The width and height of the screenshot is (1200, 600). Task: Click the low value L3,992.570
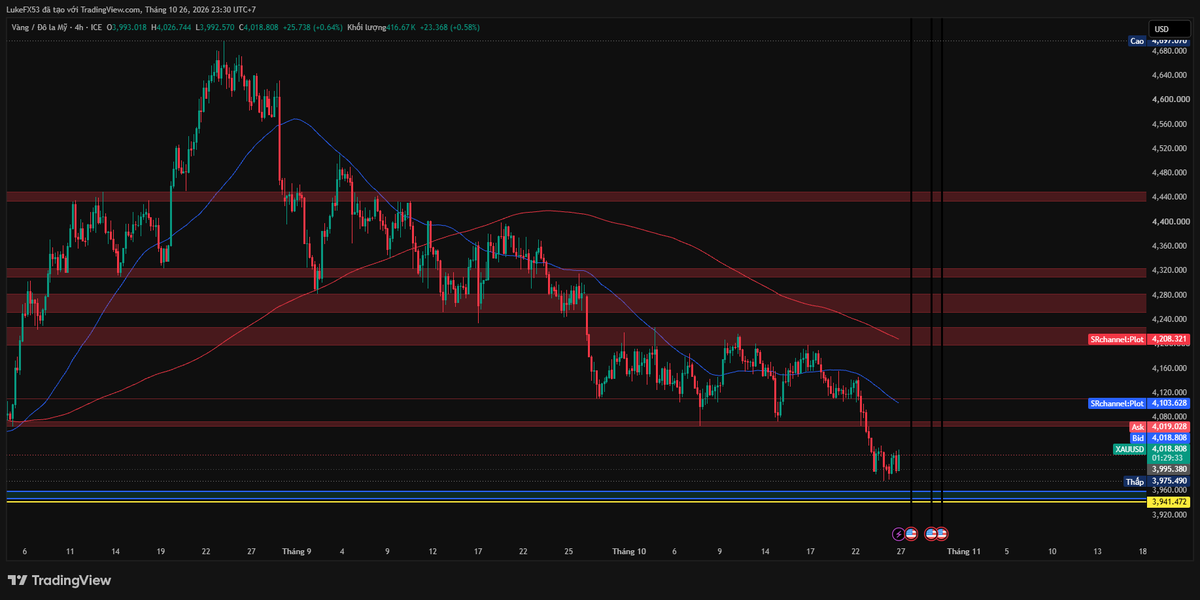pos(215,27)
